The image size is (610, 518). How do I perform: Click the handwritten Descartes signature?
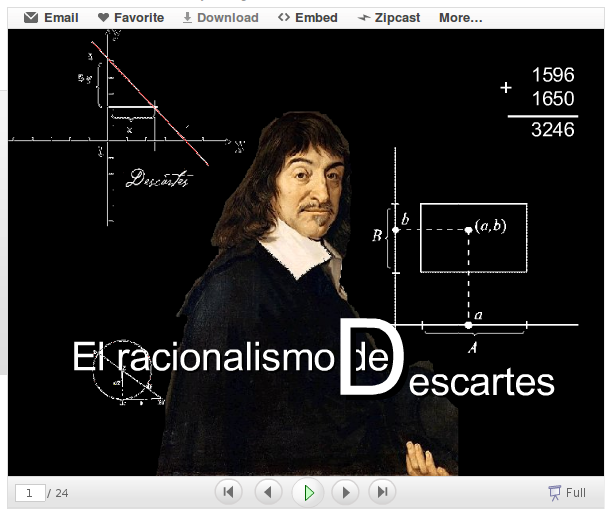(159, 179)
